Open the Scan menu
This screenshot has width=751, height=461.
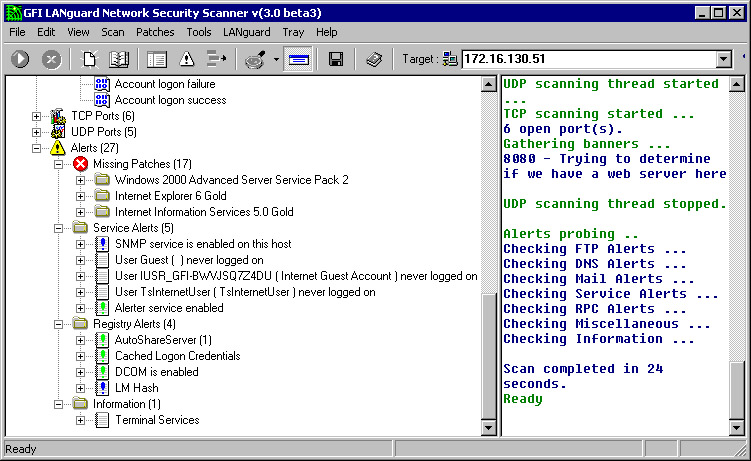pyautogui.click(x=113, y=32)
